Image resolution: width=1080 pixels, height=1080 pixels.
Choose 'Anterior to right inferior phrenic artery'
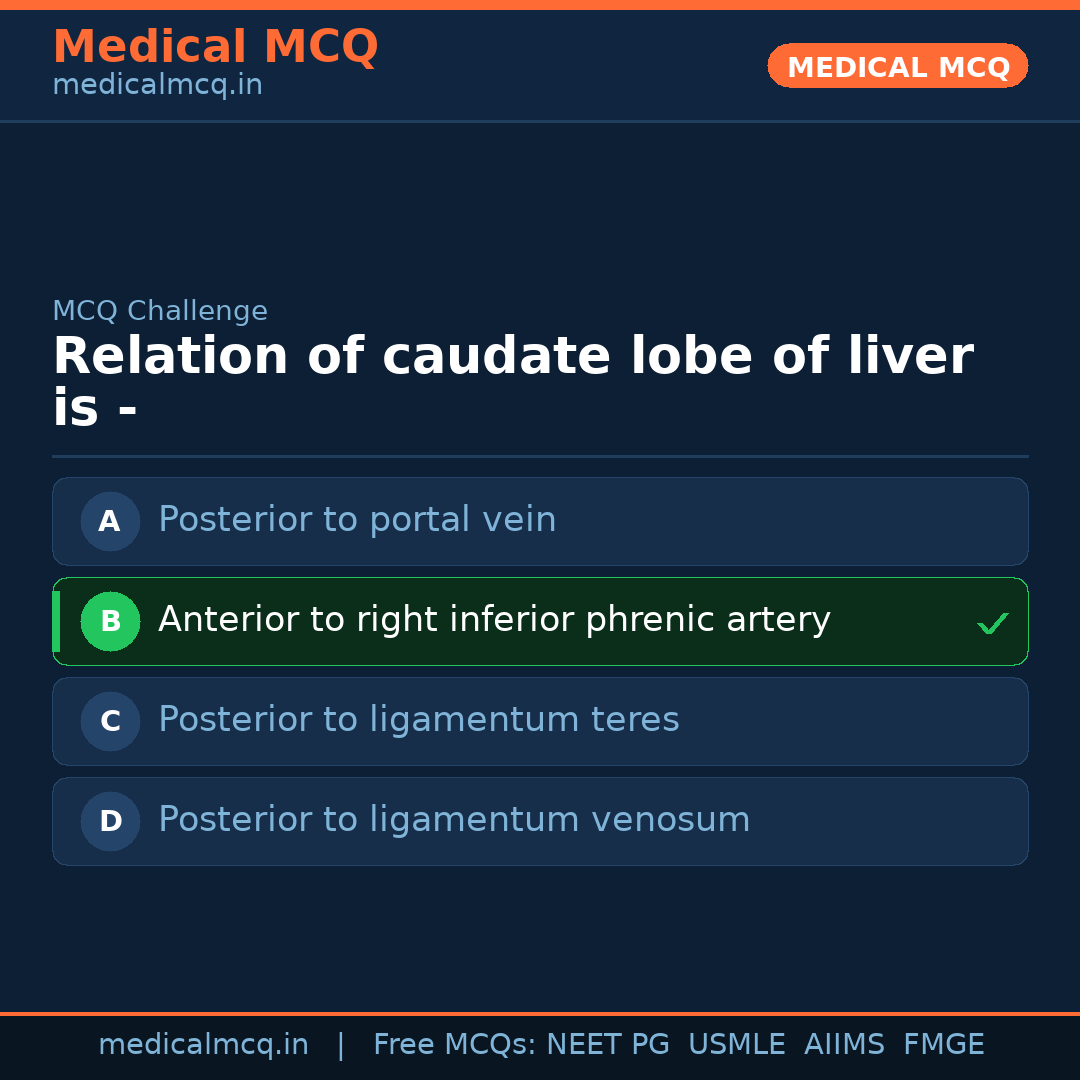(x=494, y=620)
